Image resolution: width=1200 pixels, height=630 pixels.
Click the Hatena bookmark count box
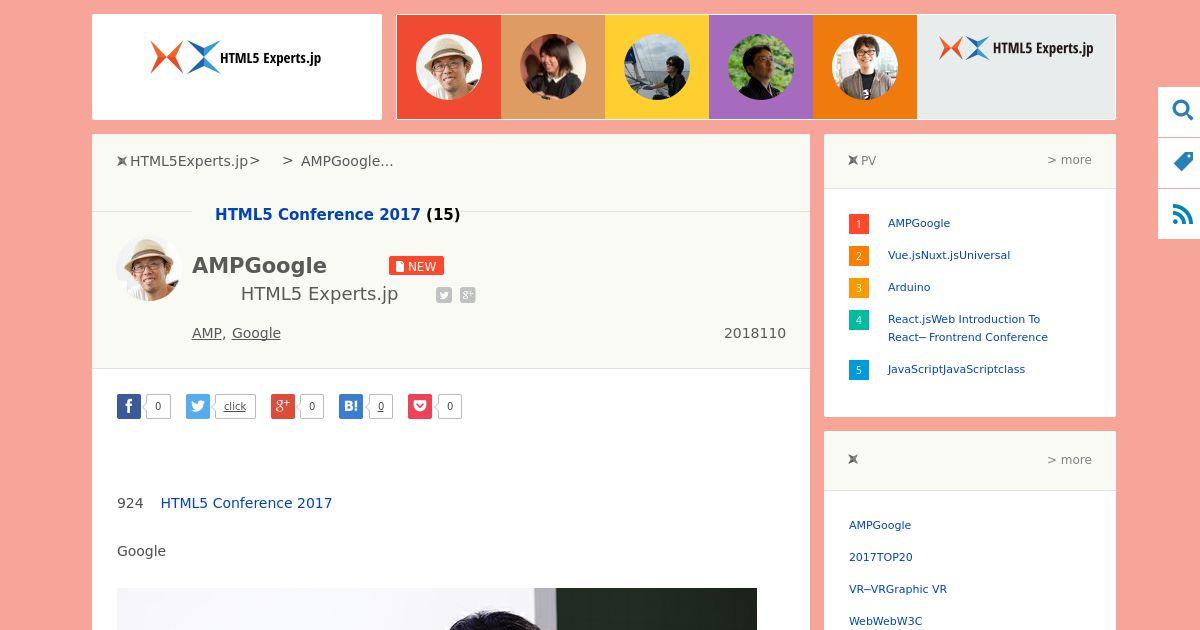(380, 406)
